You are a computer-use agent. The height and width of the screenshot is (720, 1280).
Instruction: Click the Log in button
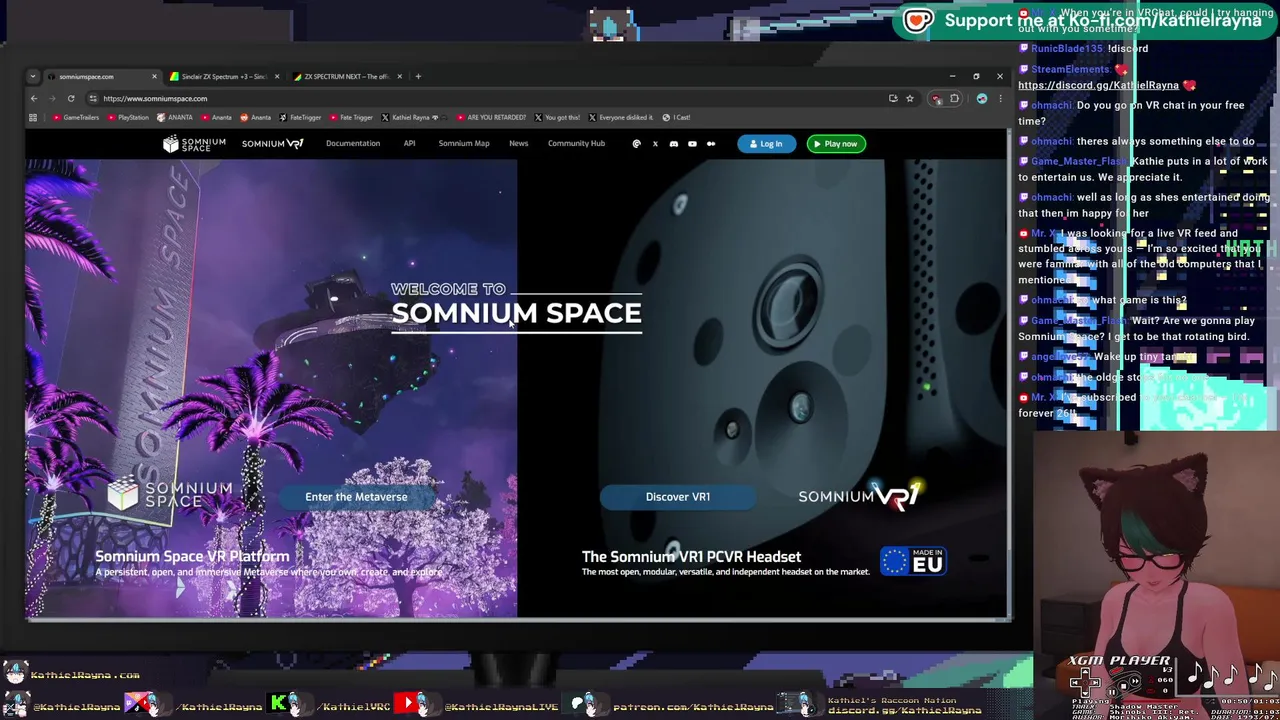(x=767, y=144)
